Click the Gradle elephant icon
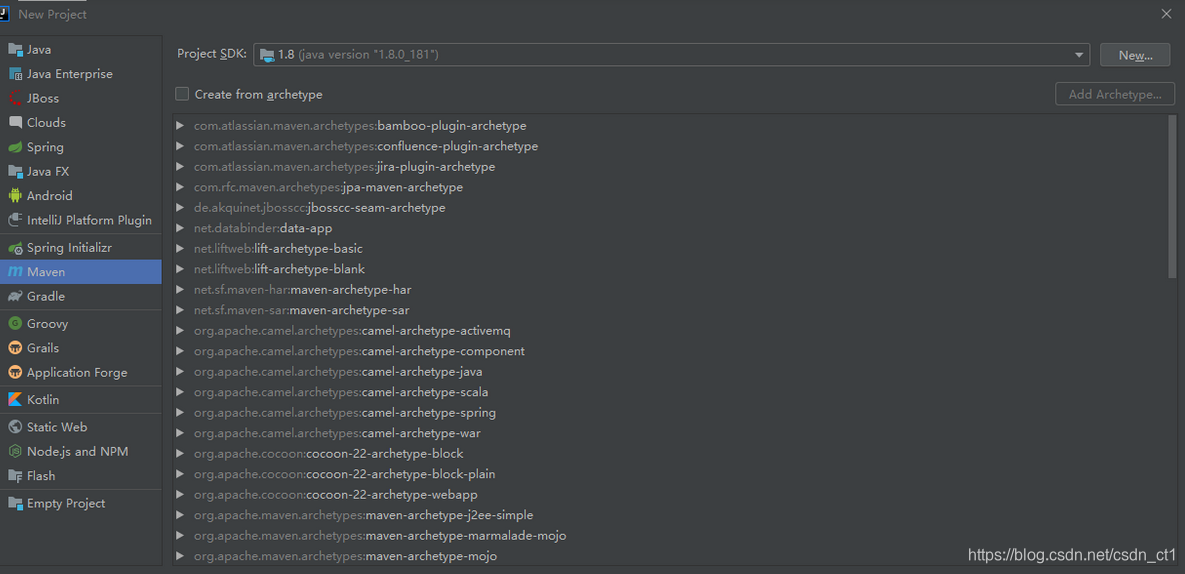Image resolution: width=1185 pixels, height=574 pixels. tap(15, 296)
